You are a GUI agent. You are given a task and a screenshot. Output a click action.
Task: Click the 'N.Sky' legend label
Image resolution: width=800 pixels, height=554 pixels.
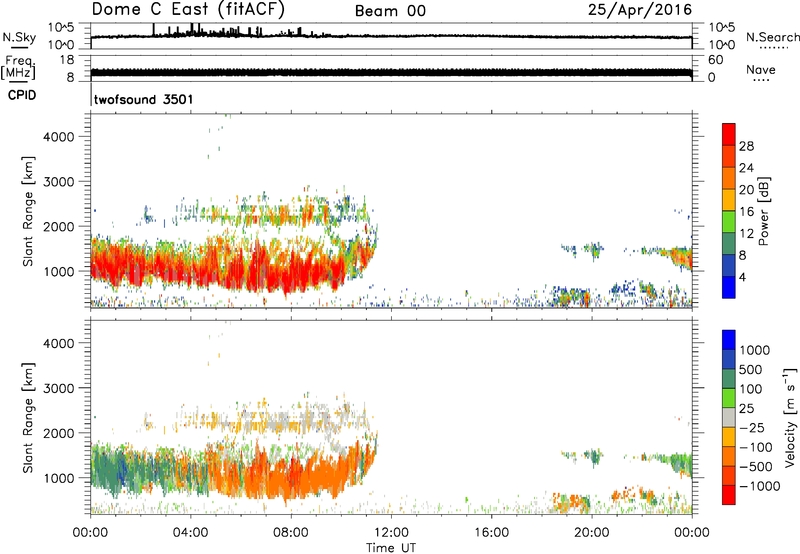point(19,37)
